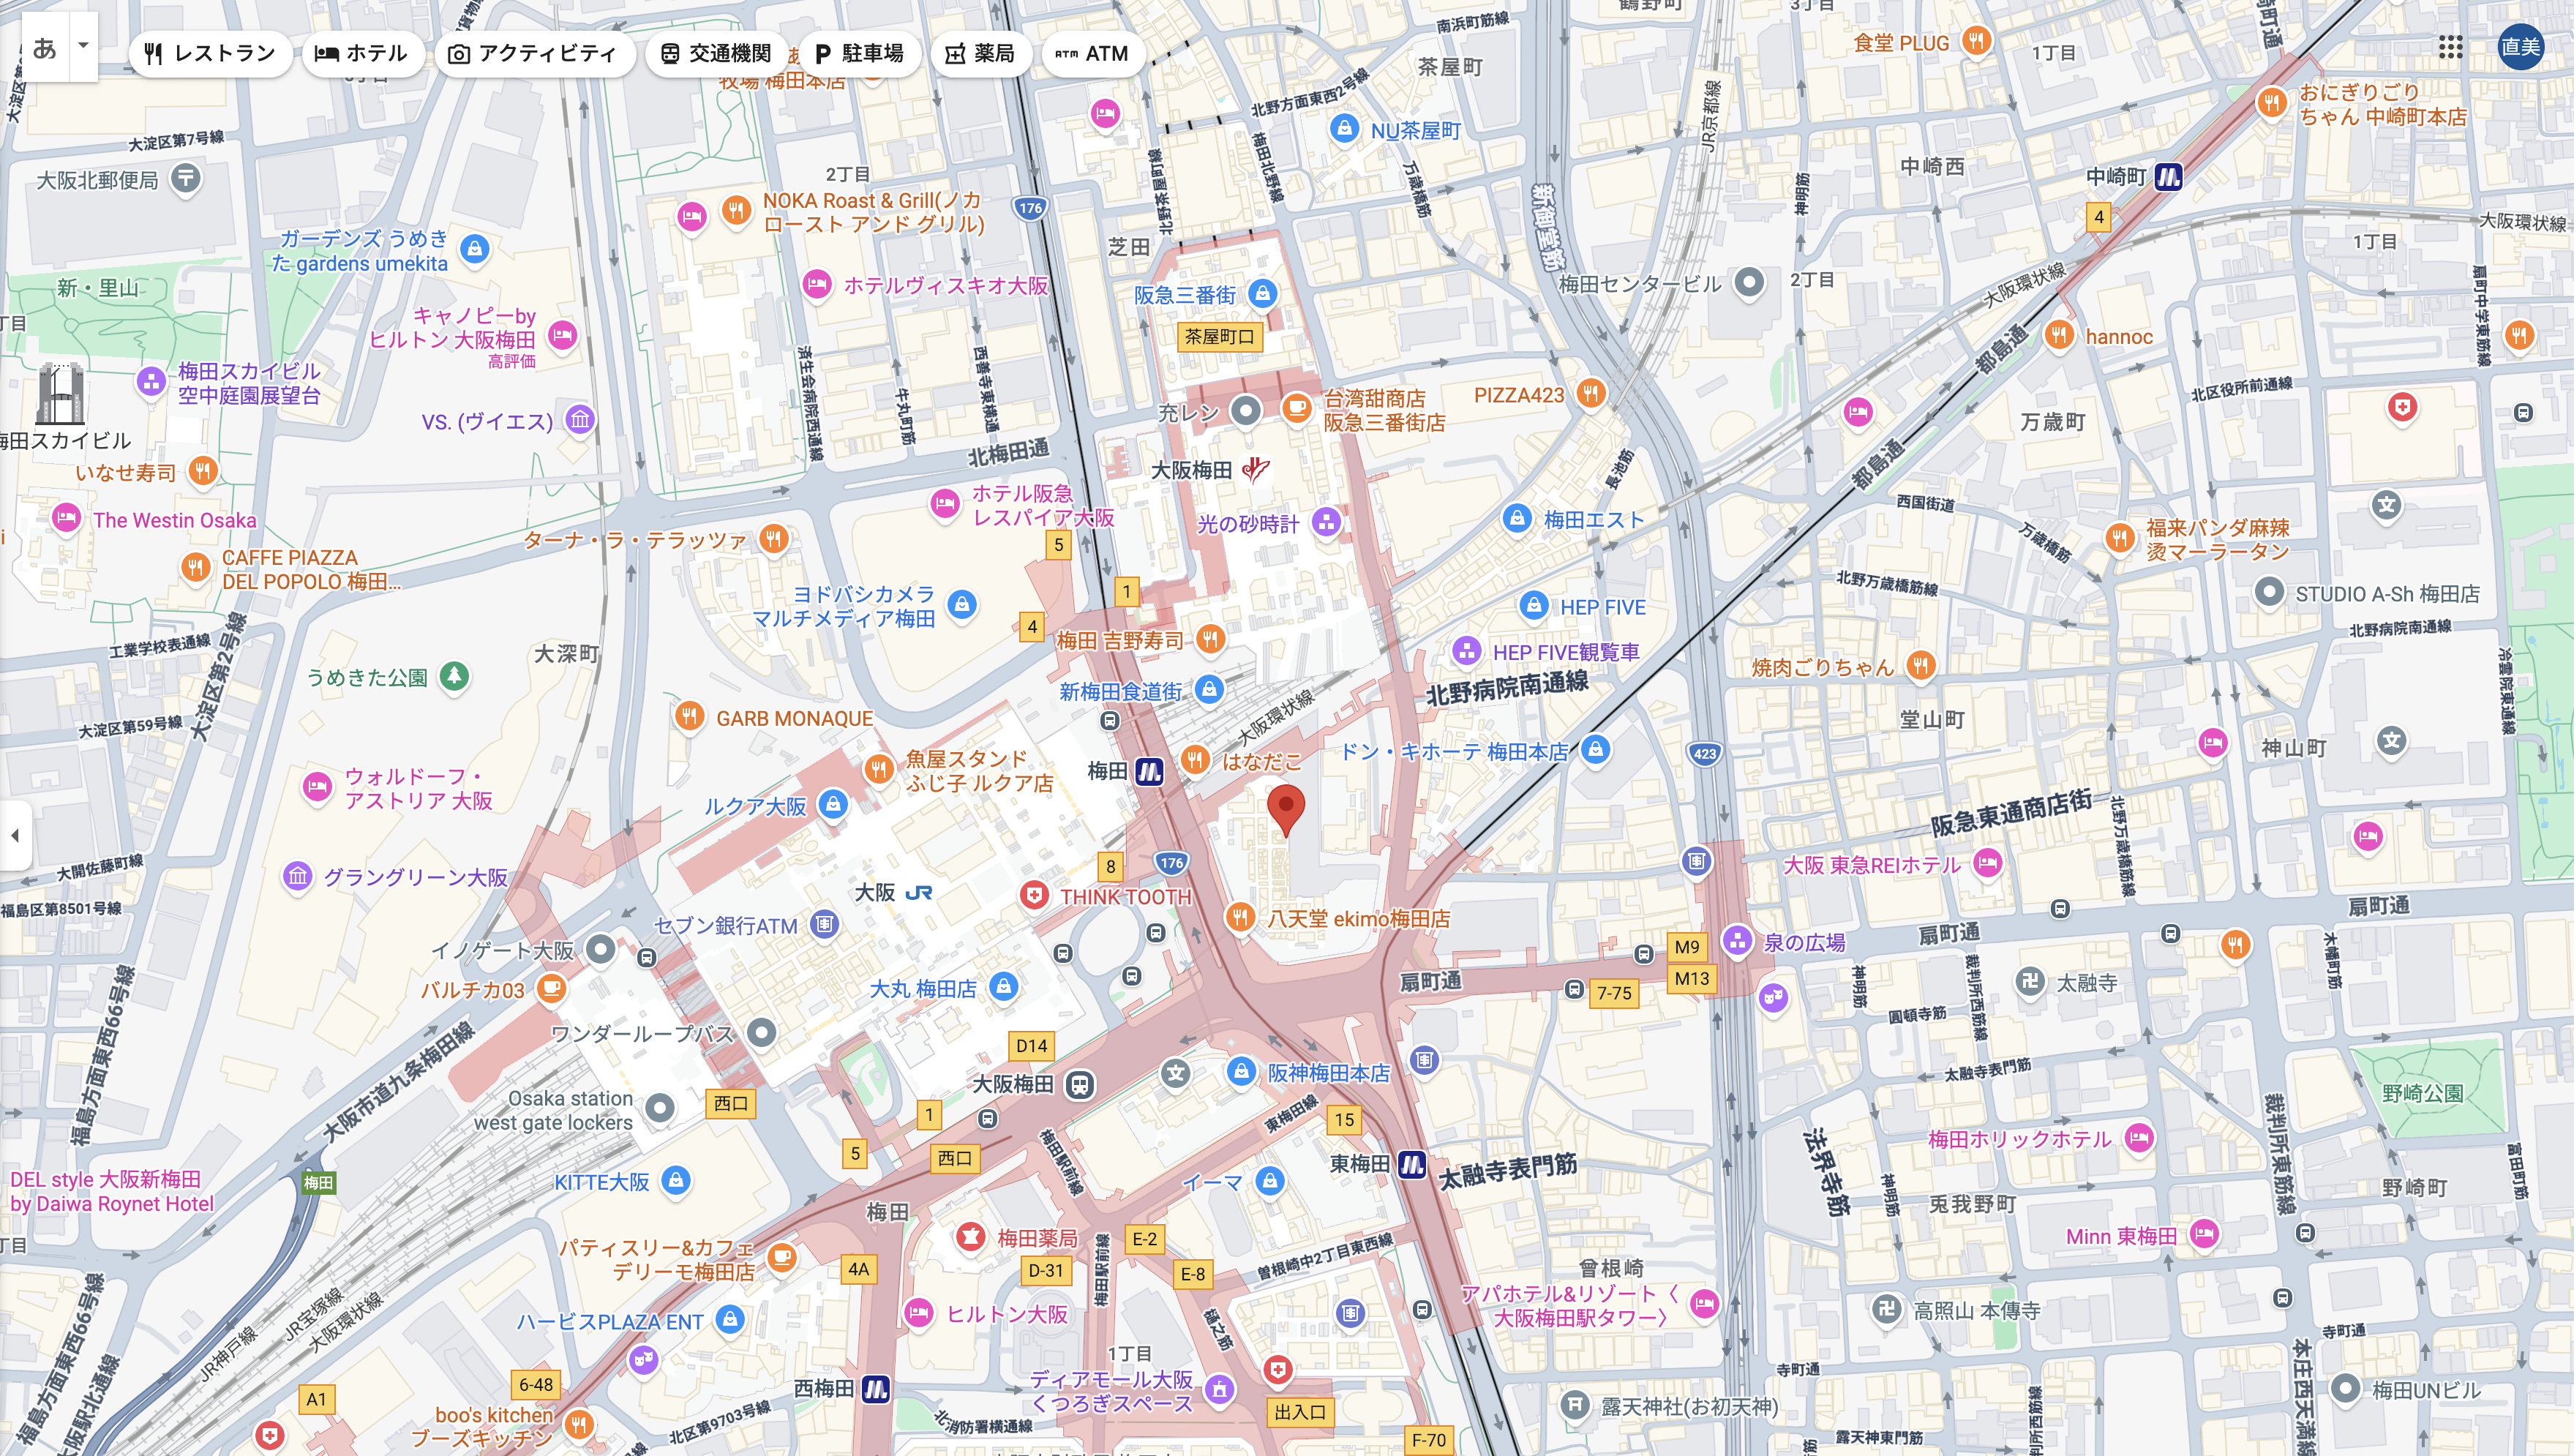This screenshot has width=2574, height=1456.
Task: Select the ワンダーループバス marker
Action: pyautogui.click(x=762, y=1032)
